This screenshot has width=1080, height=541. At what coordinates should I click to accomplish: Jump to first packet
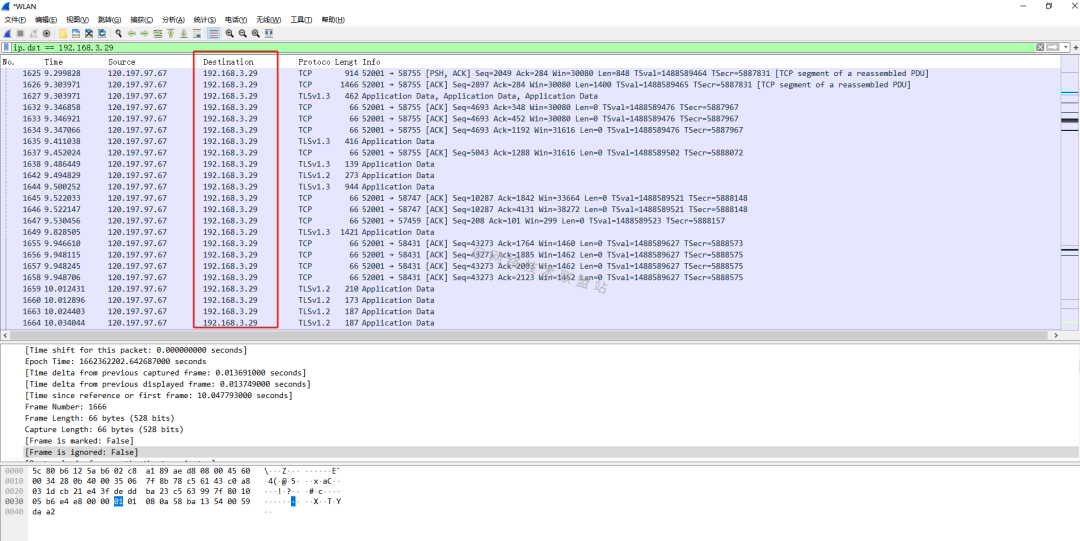[x=170, y=33]
